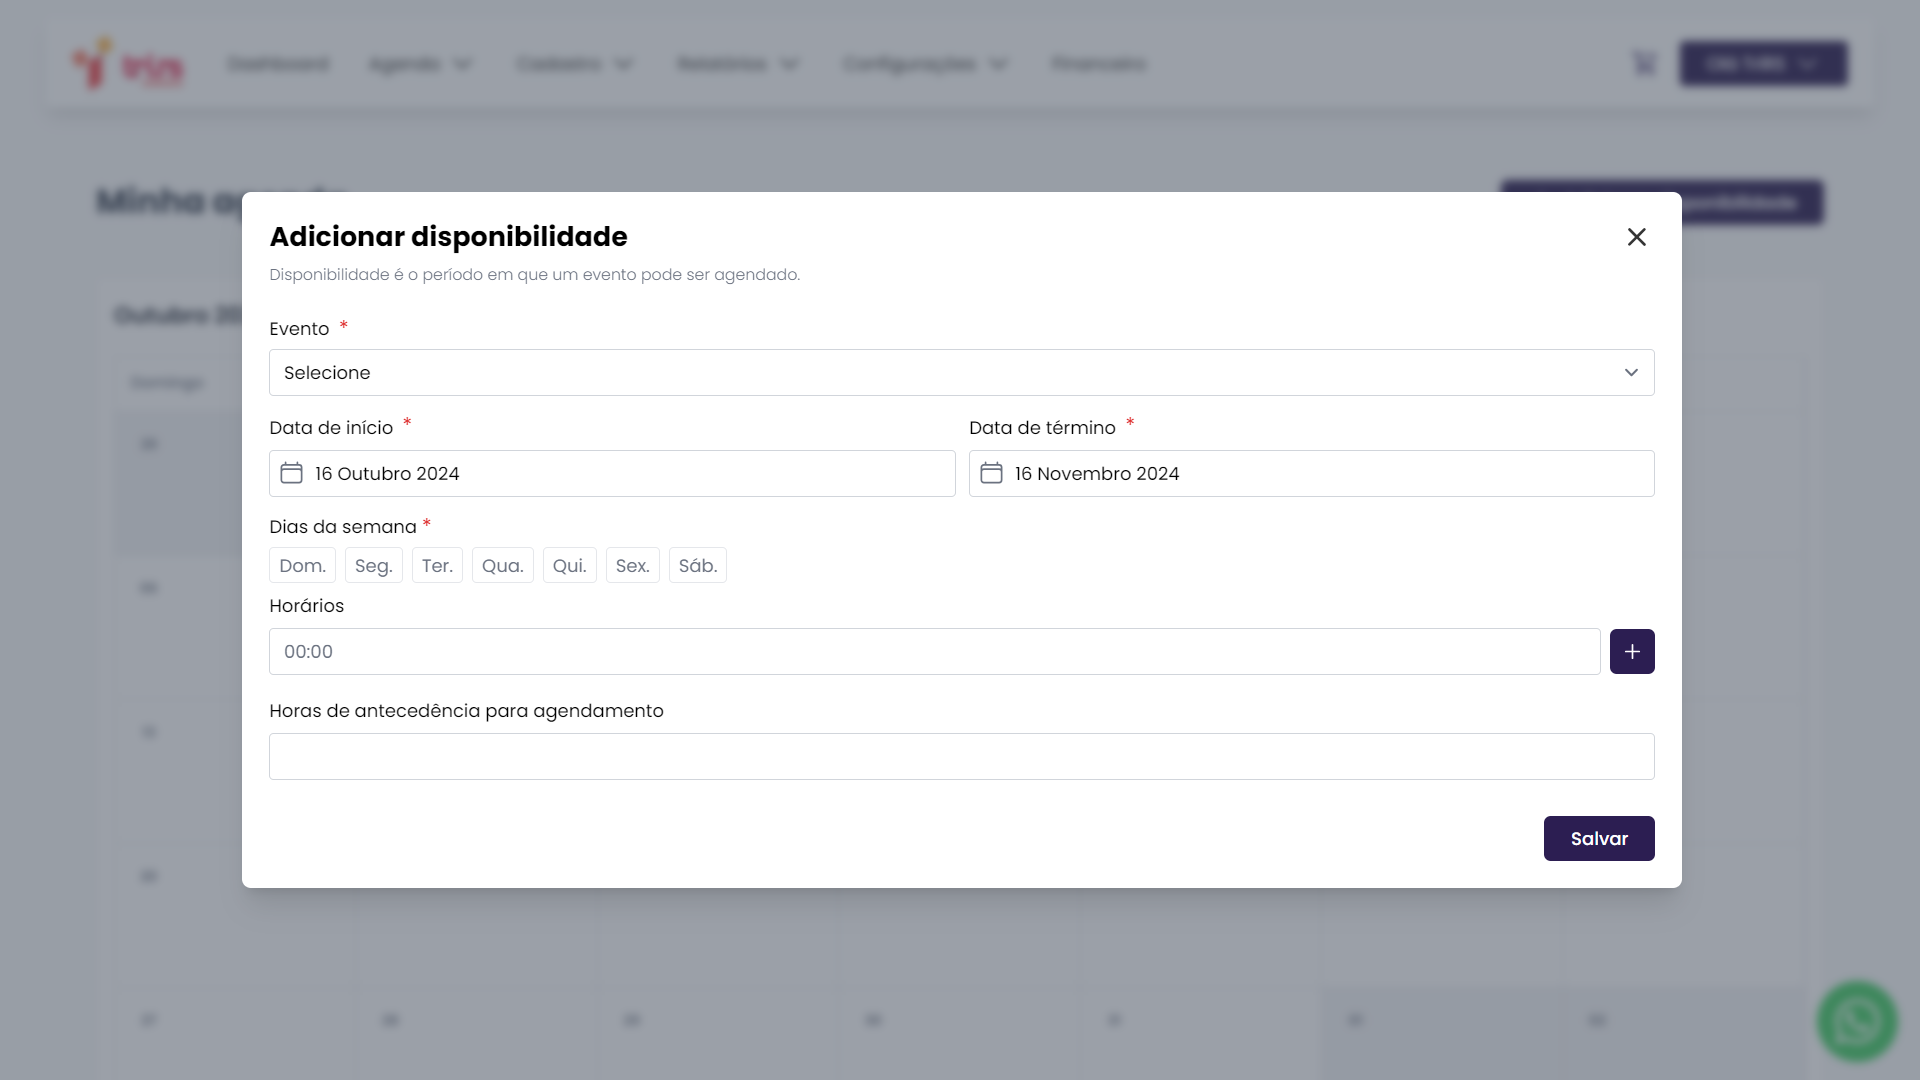Open the Financeiro menu item
The width and height of the screenshot is (1920, 1080).
point(1098,64)
